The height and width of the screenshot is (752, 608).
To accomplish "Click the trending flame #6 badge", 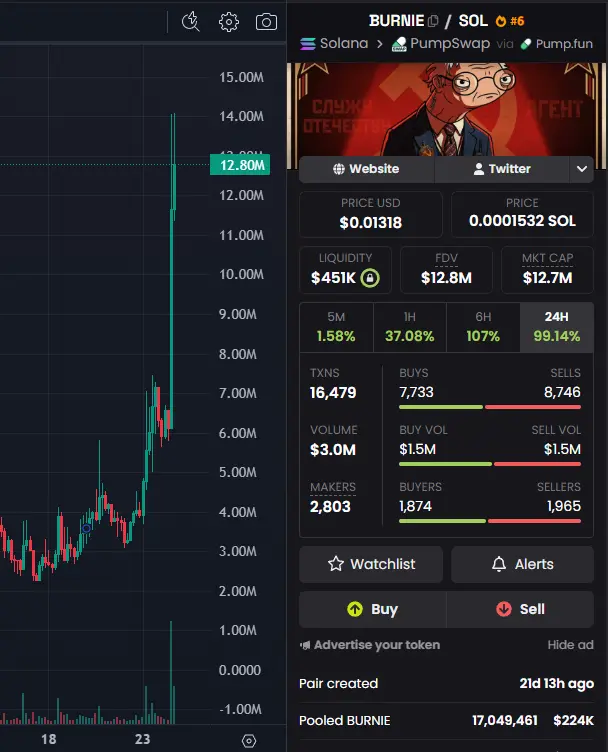I will click(510, 21).
